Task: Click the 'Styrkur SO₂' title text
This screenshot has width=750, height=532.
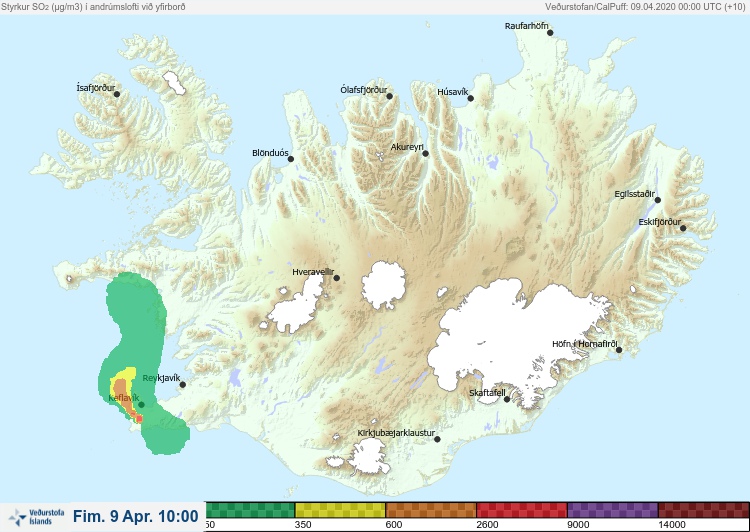Action: coord(93,7)
